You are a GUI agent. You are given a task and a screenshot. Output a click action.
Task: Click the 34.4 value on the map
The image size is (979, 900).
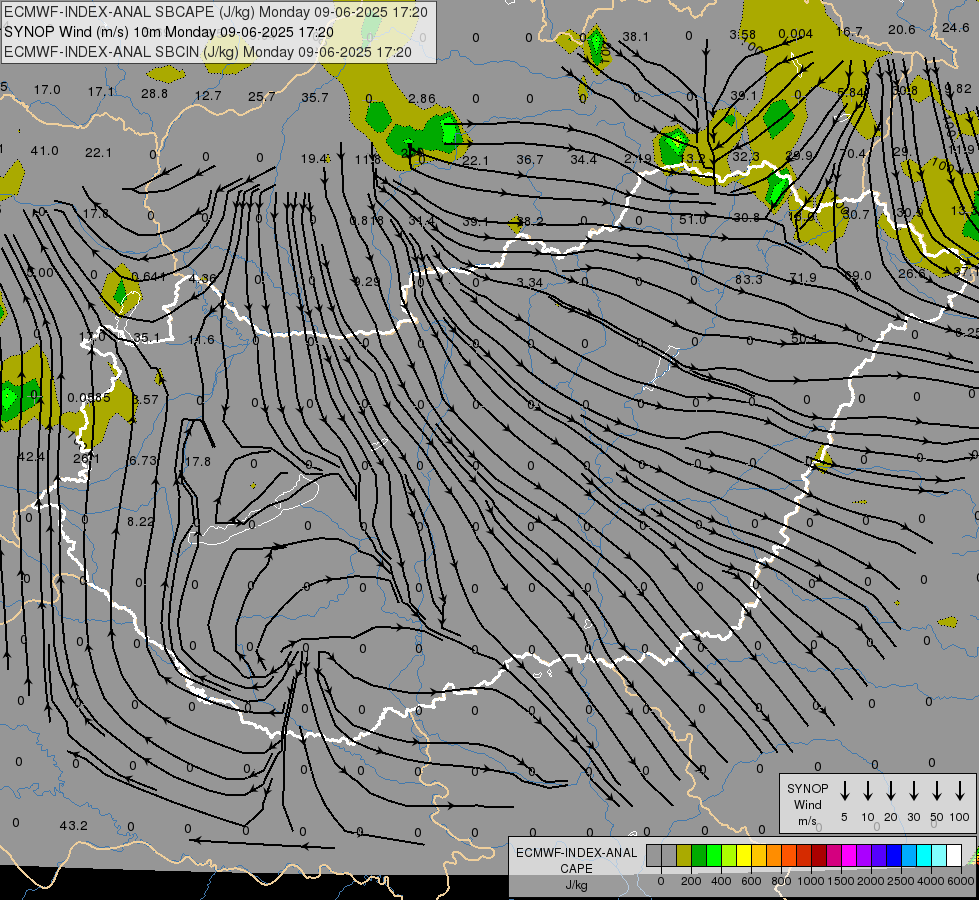583,159
